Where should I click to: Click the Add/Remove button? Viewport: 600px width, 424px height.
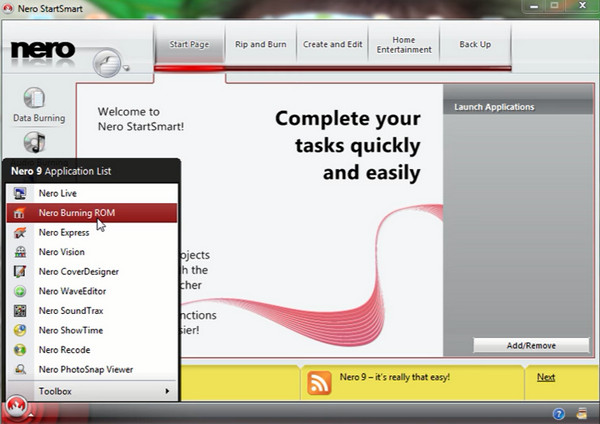click(x=531, y=346)
